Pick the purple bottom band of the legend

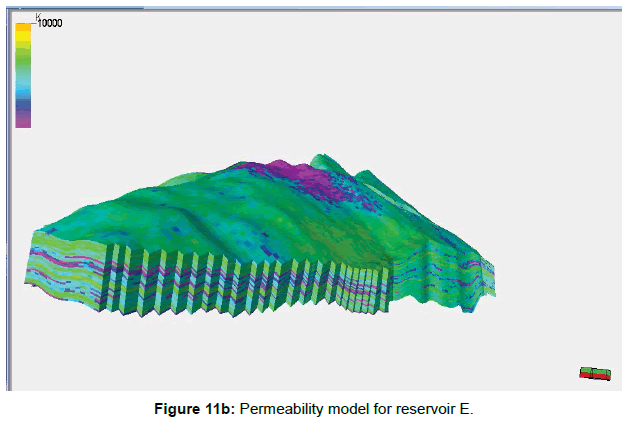click(x=23, y=119)
